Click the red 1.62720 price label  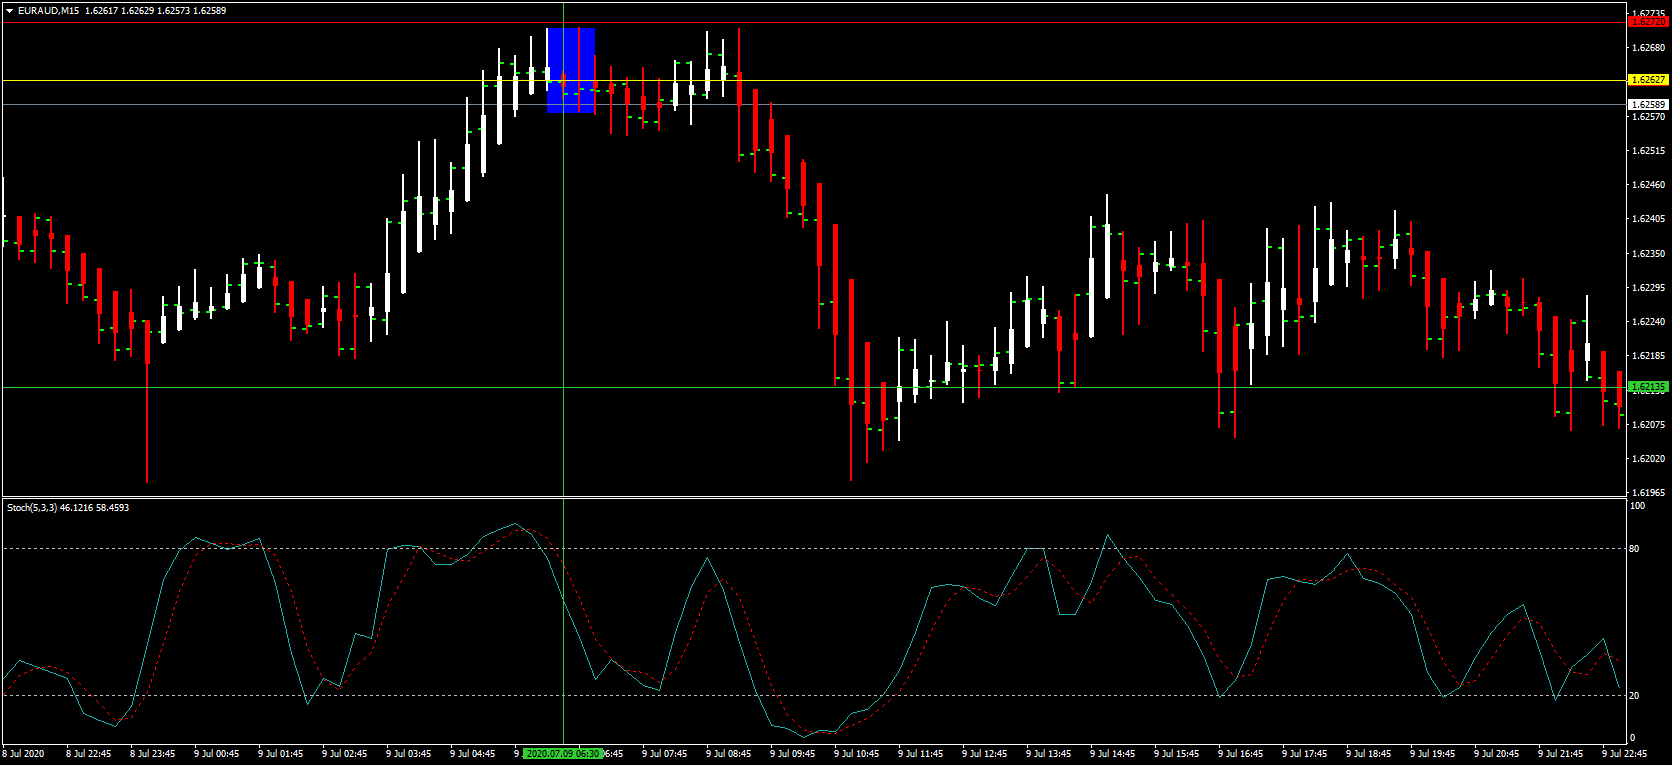(x=1648, y=22)
